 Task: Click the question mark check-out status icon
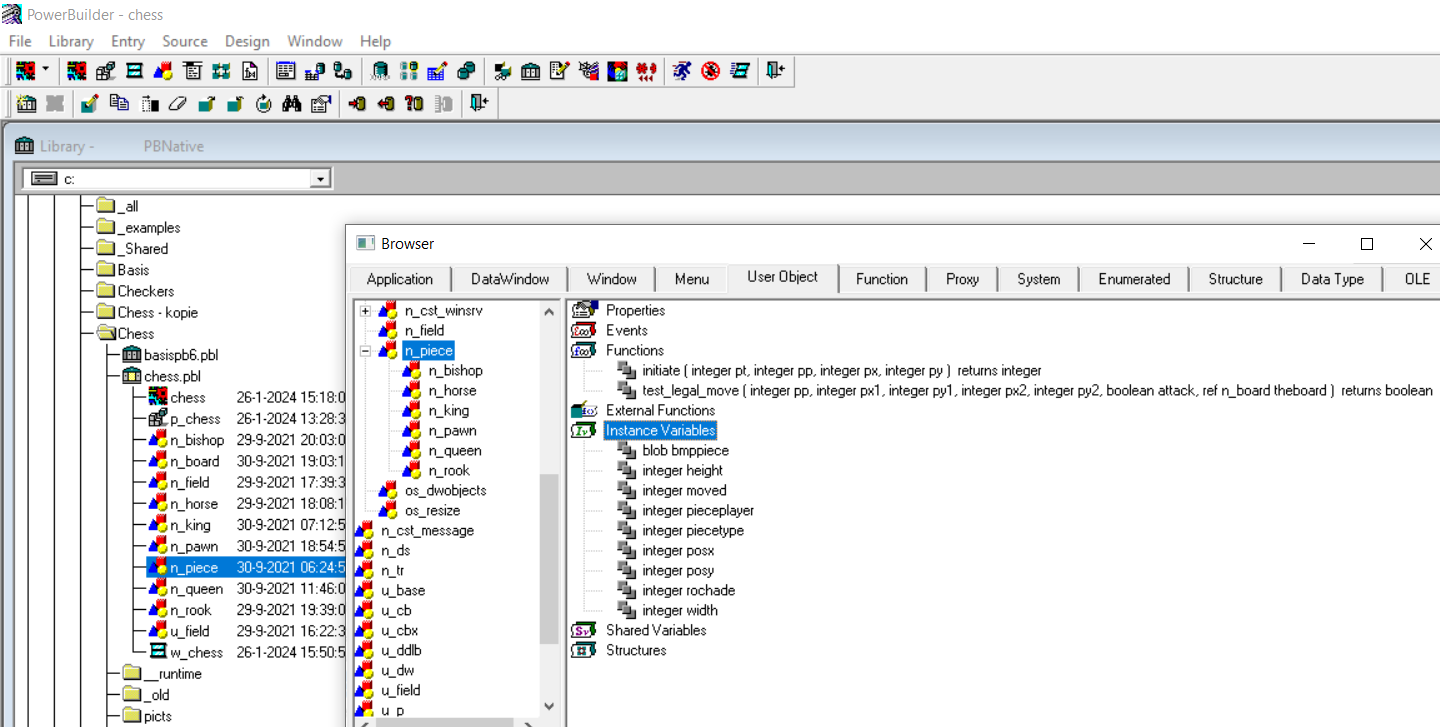414,103
